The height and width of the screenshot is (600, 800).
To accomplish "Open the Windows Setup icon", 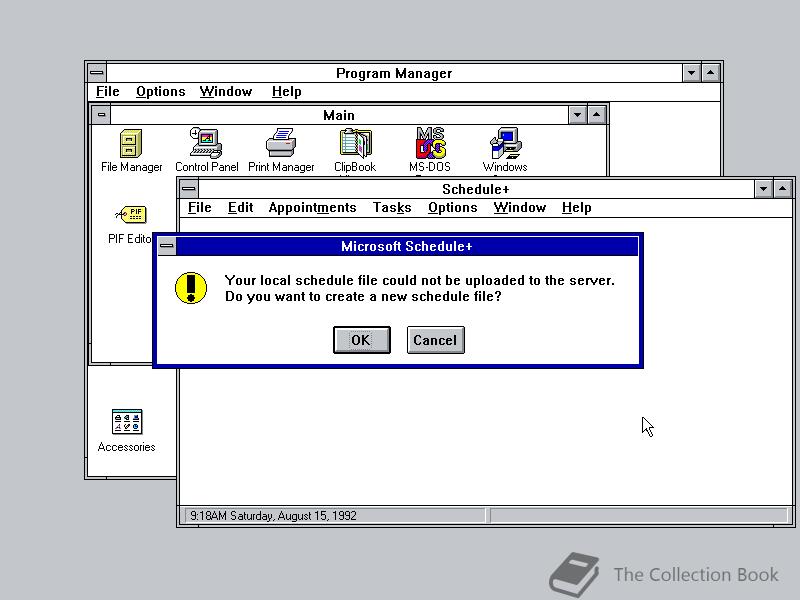I will pyautogui.click(x=505, y=150).
